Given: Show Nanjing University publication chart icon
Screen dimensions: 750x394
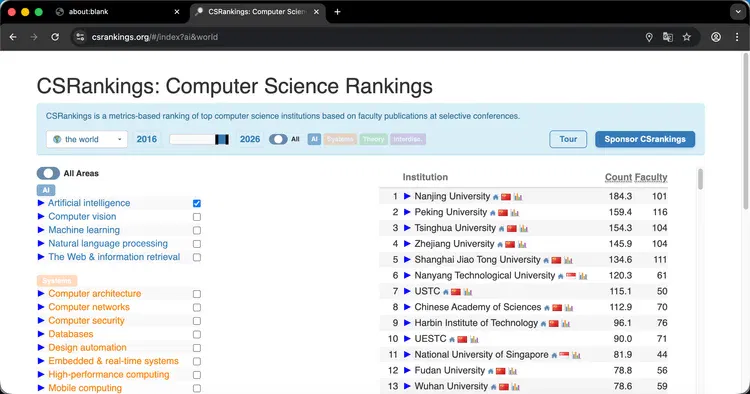Looking at the screenshot, I should pyautogui.click(x=518, y=197).
